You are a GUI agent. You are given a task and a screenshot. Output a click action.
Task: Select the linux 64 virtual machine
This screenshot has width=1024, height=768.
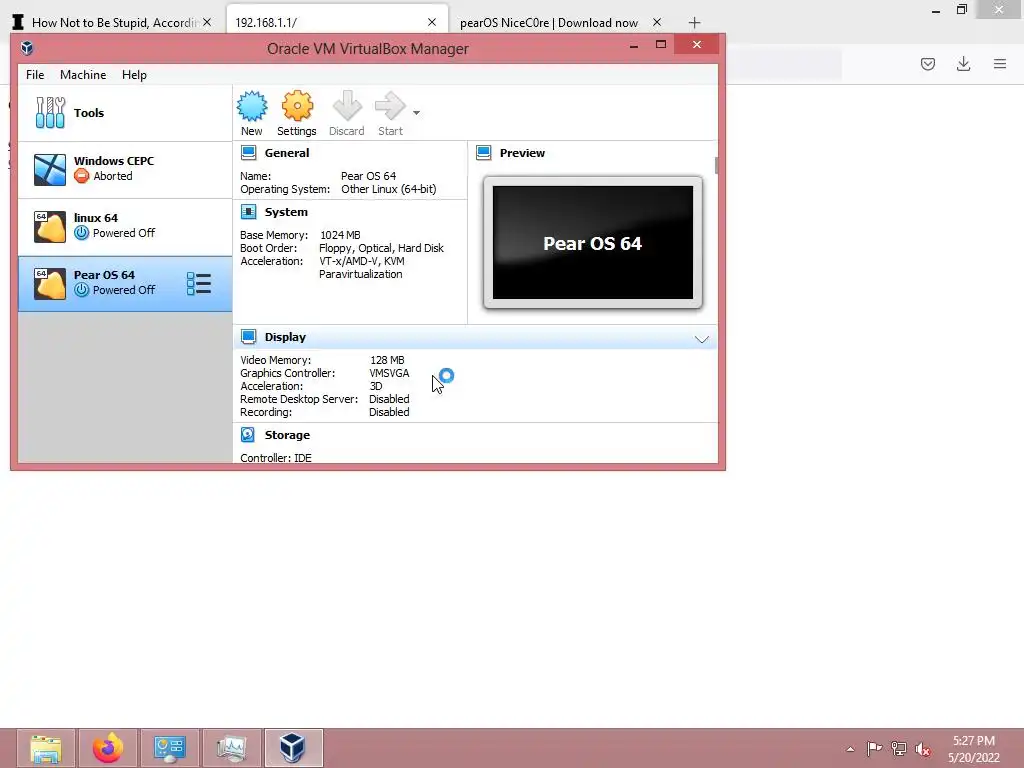coord(125,227)
